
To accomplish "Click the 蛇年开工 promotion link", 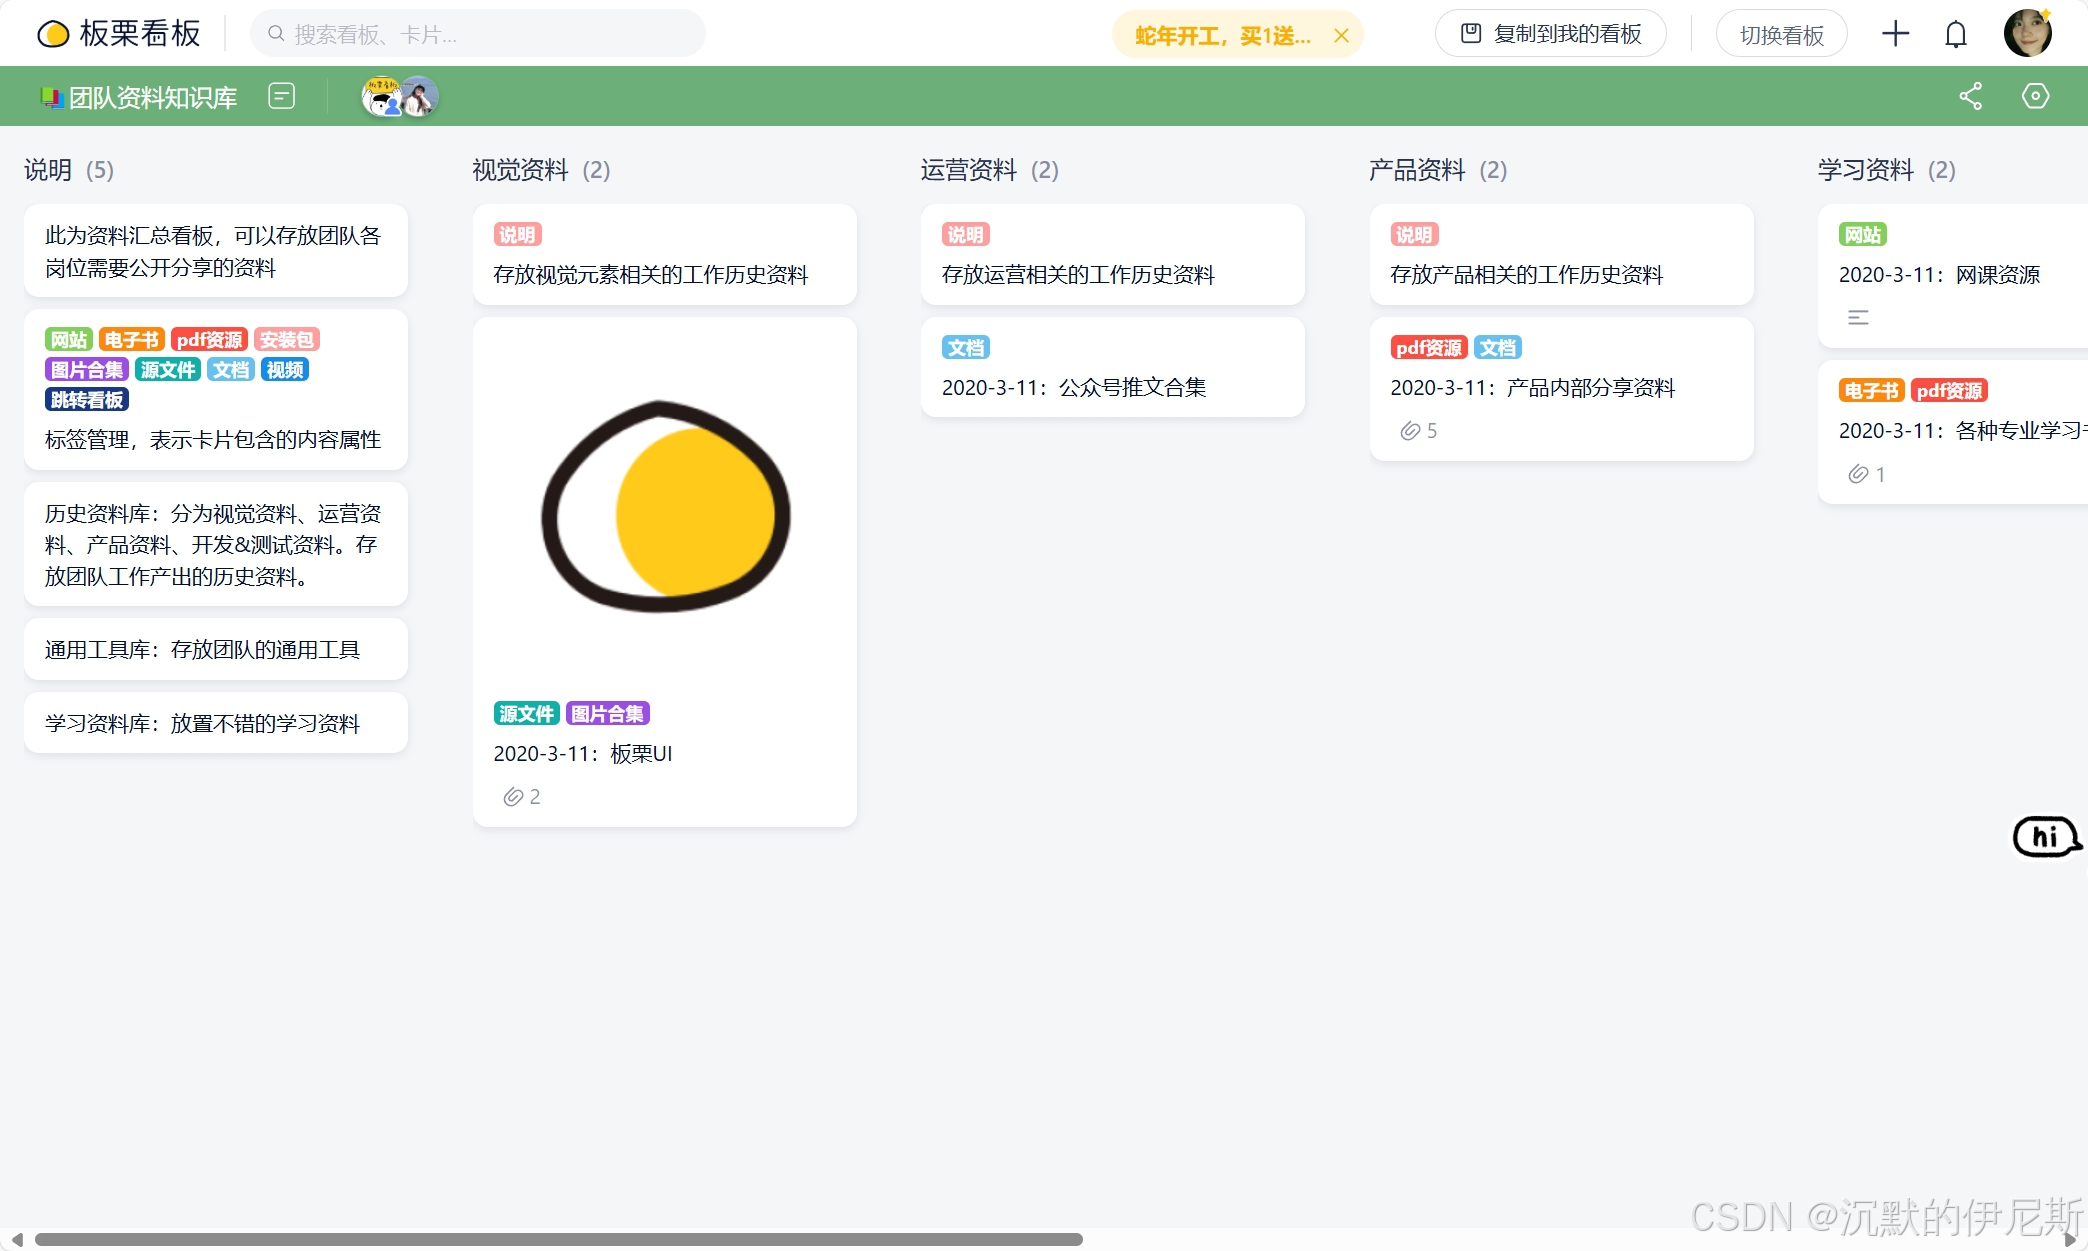I will point(1222,36).
